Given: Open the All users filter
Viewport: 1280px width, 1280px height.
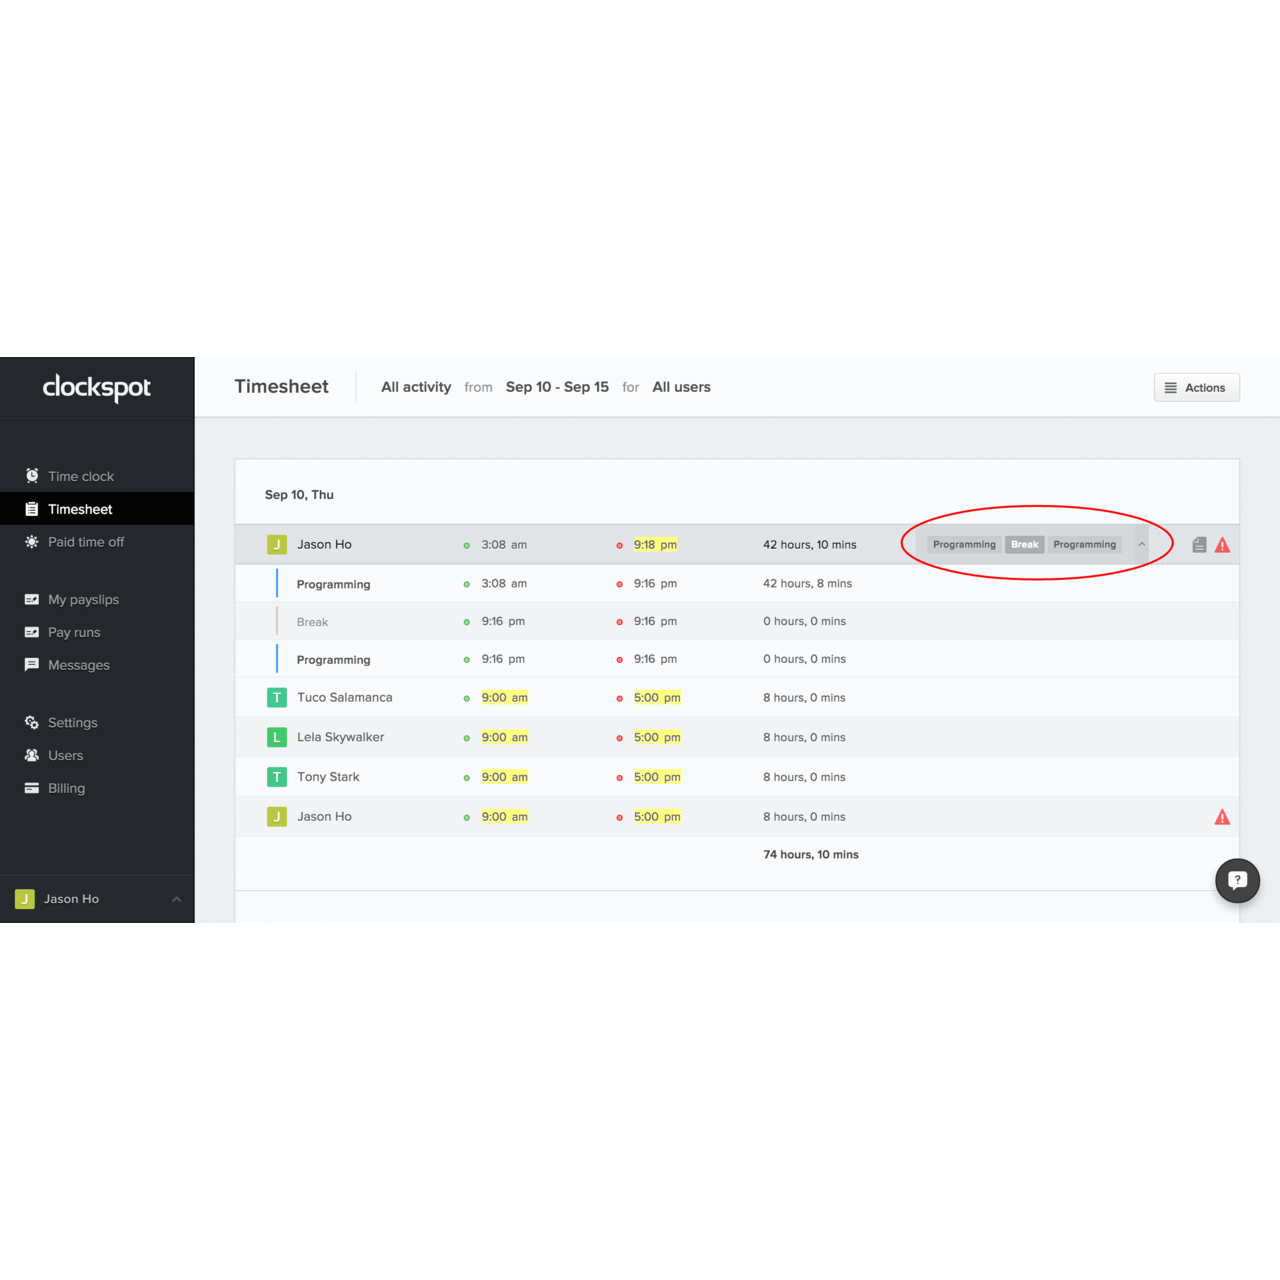Looking at the screenshot, I should pos(681,387).
